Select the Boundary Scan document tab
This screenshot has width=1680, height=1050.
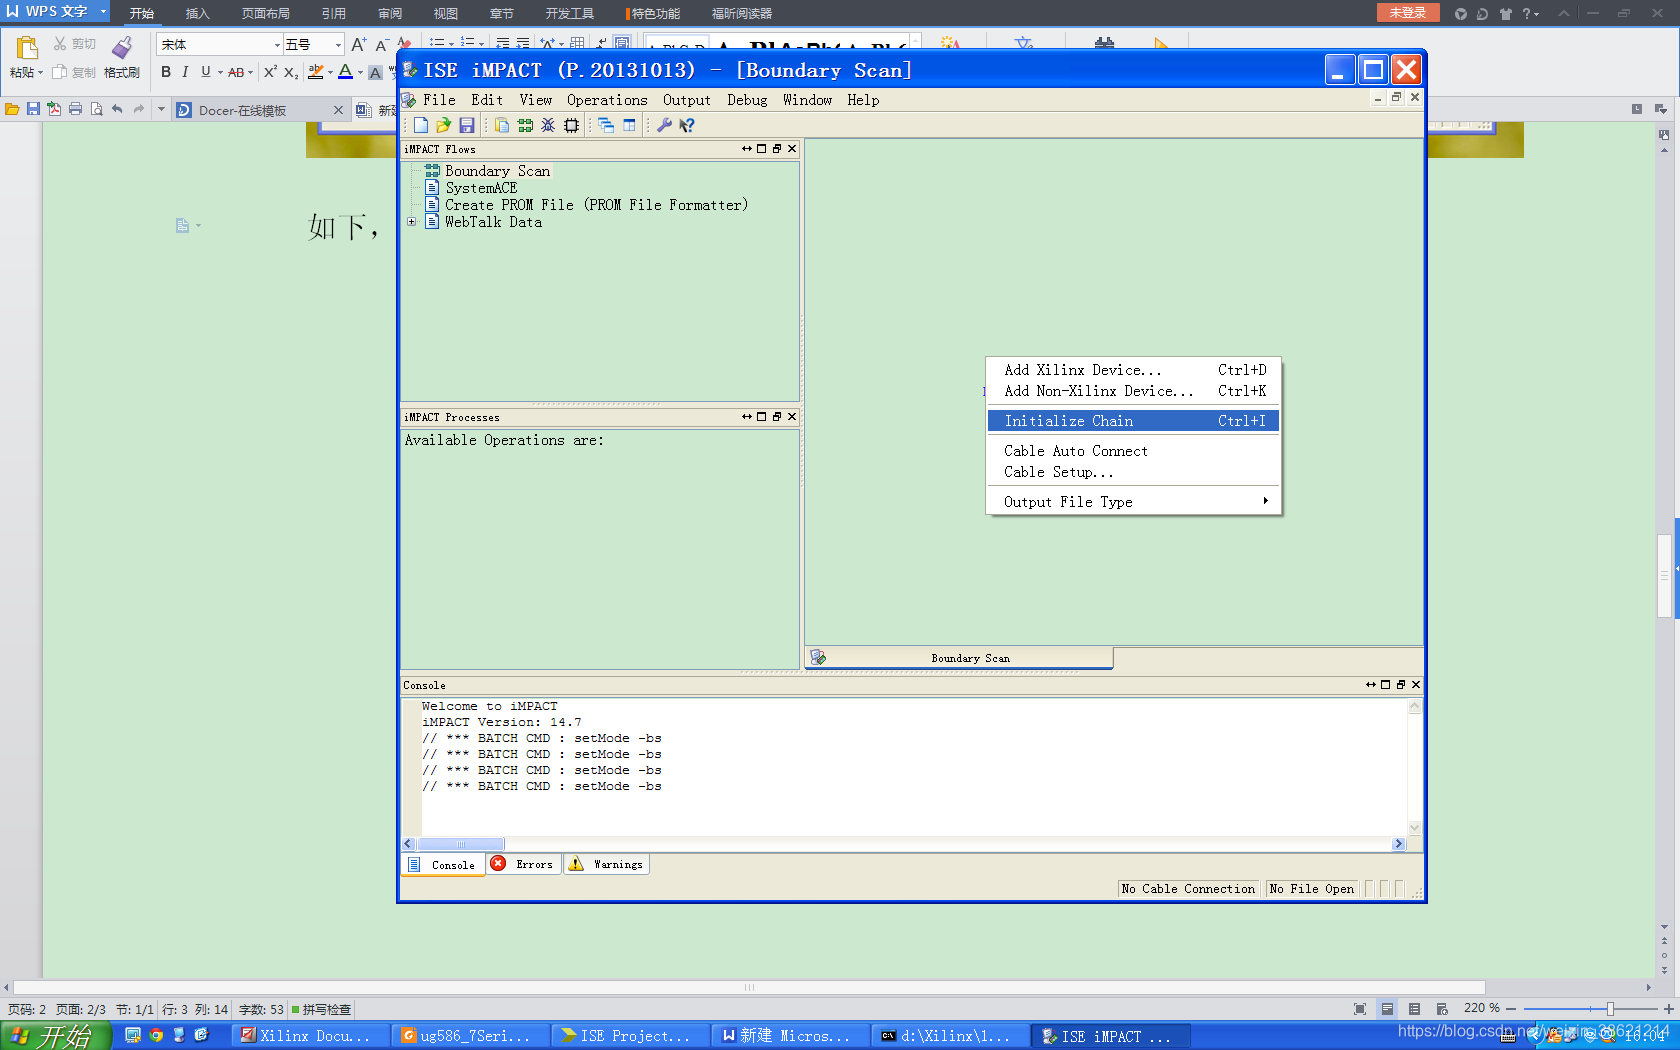coord(960,658)
